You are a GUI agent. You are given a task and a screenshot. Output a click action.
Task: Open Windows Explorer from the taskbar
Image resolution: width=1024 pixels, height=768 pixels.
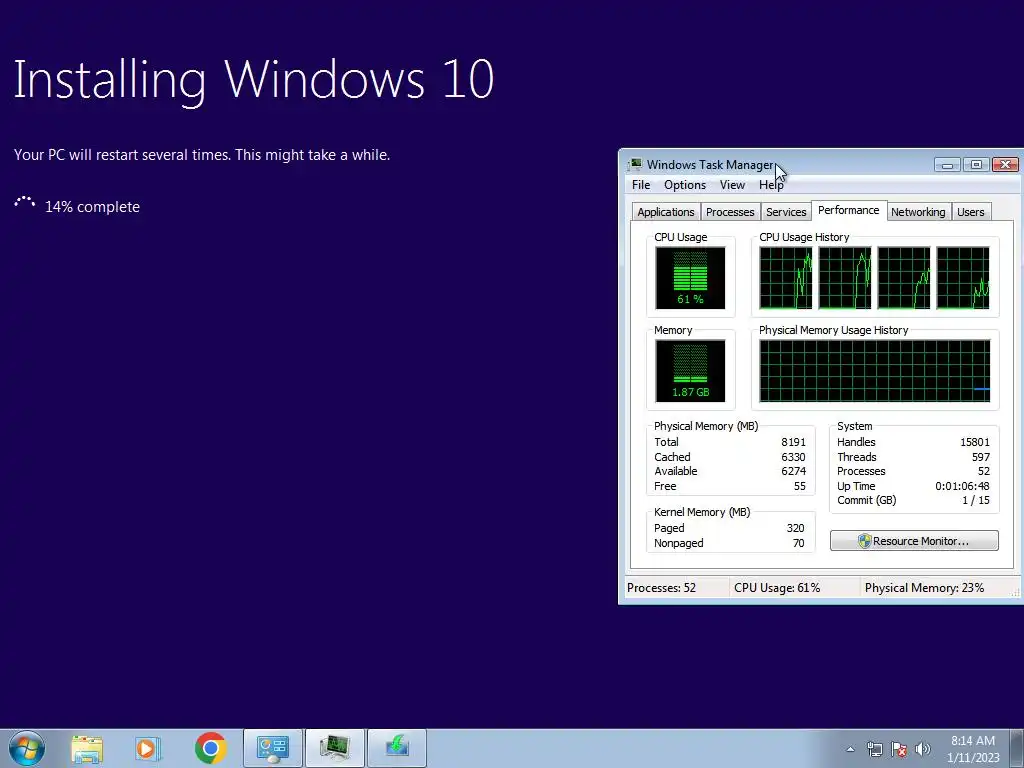[x=87, y=748]
